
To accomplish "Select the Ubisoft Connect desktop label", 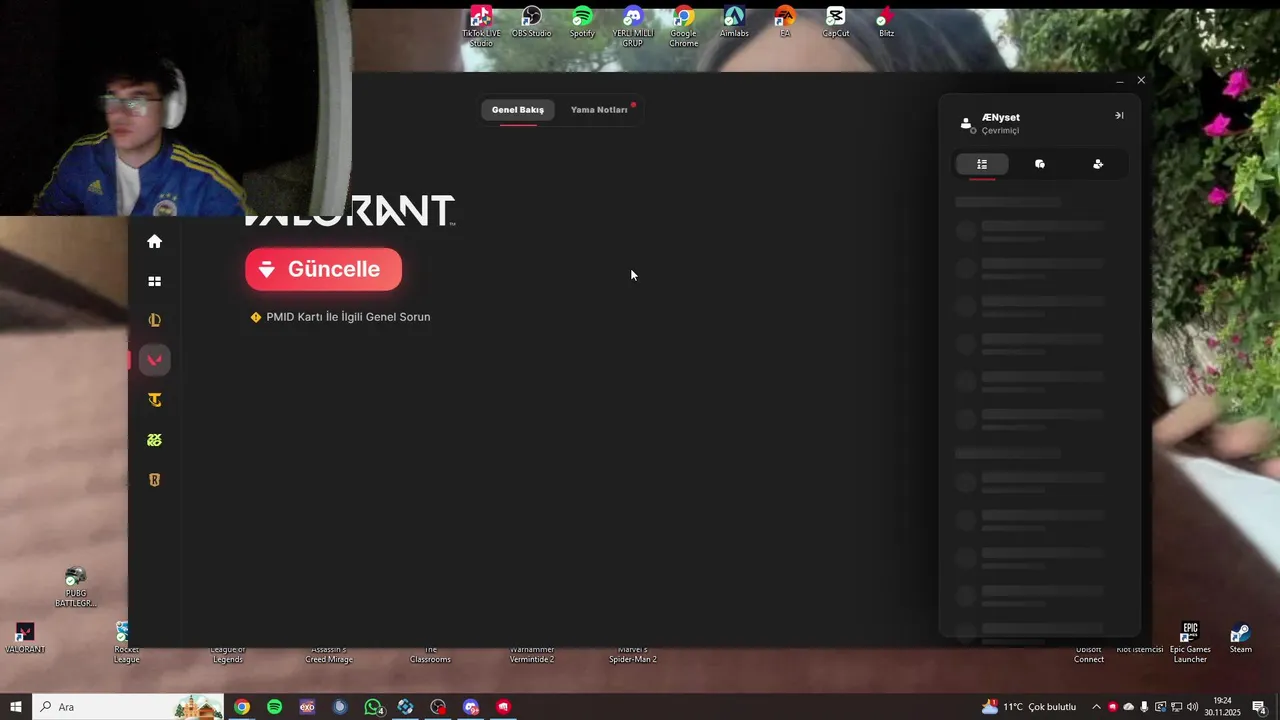I will coord(1089,655).
